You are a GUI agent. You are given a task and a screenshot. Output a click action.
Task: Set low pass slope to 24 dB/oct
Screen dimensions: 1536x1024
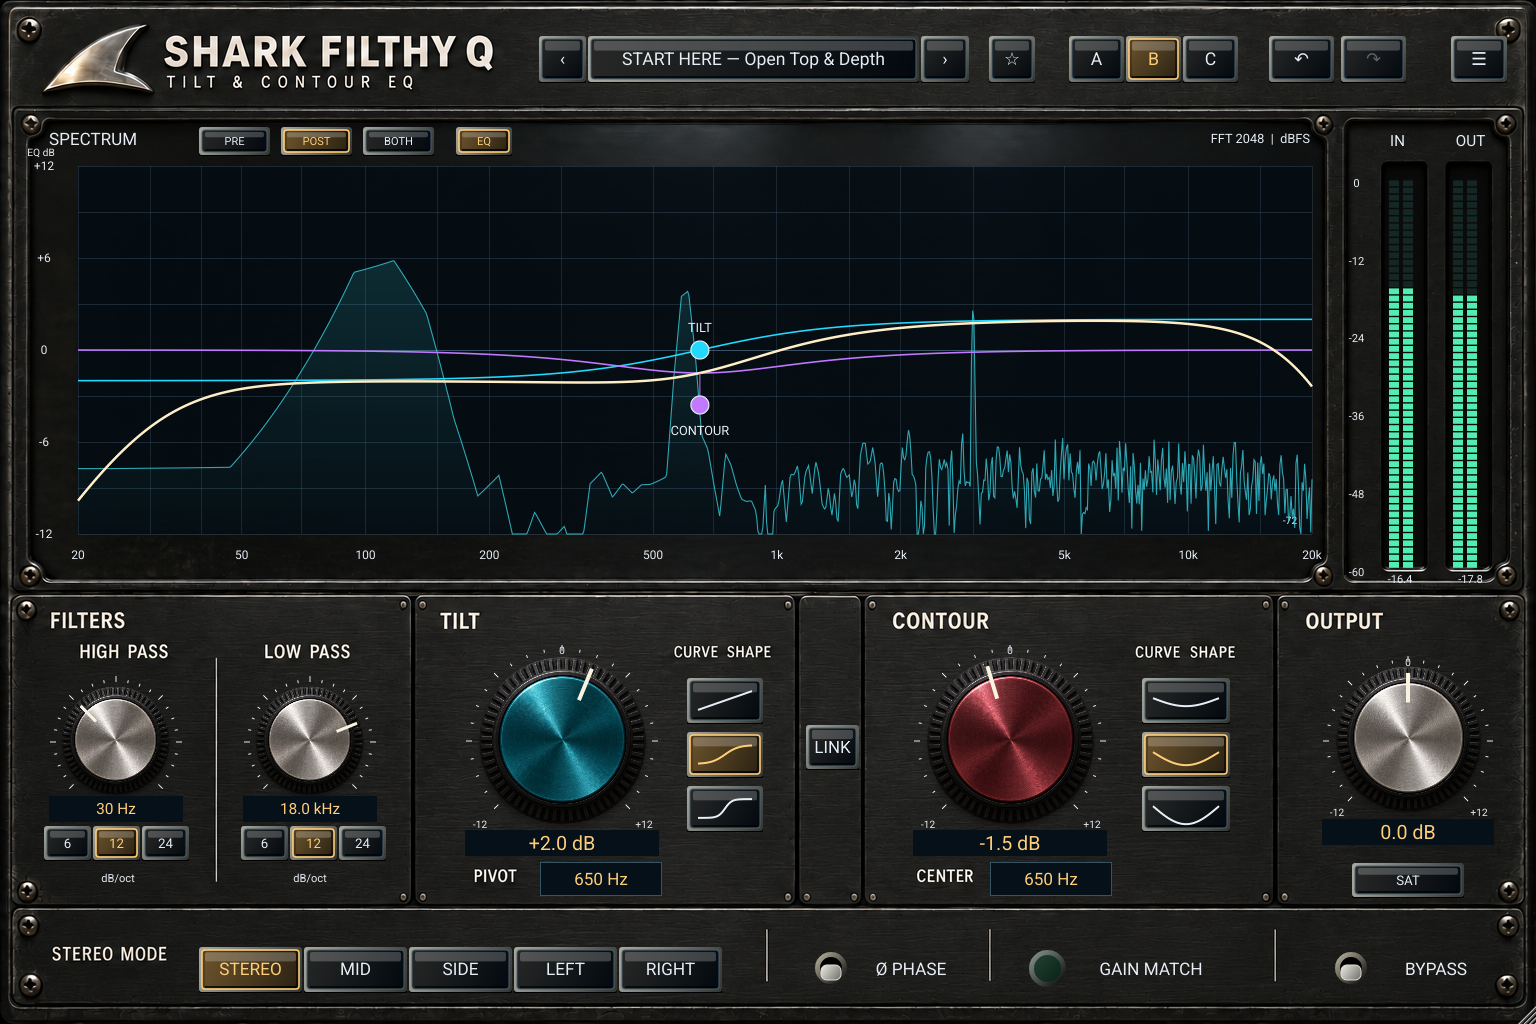point(362,843)
